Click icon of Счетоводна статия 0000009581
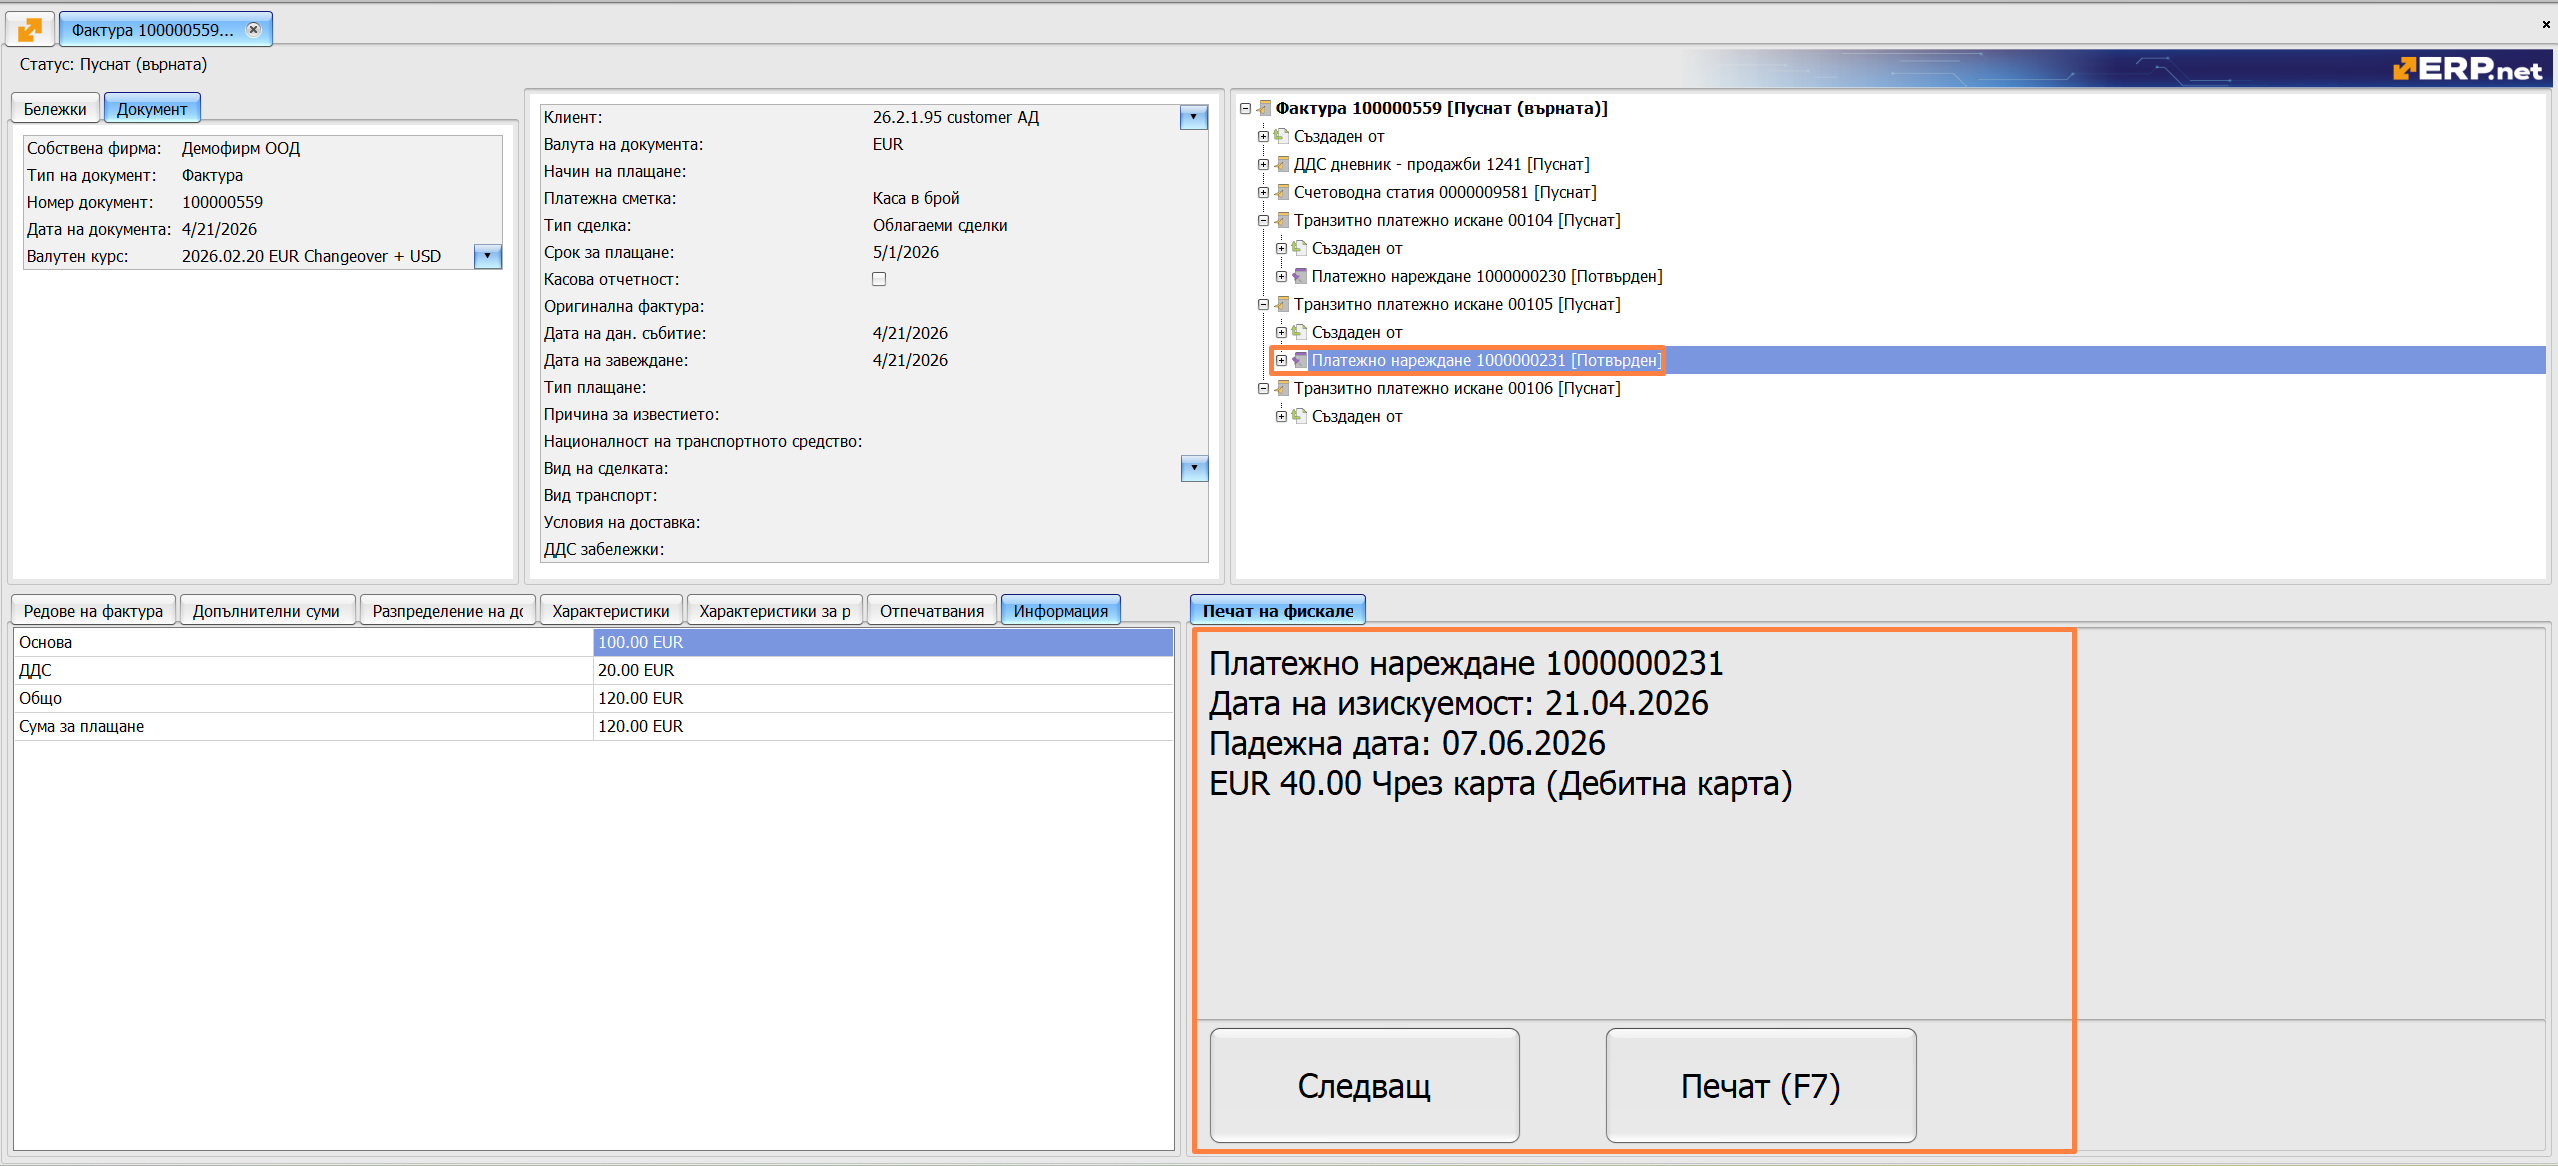Screen dimensions: 2558x1166 (1282, 192)
